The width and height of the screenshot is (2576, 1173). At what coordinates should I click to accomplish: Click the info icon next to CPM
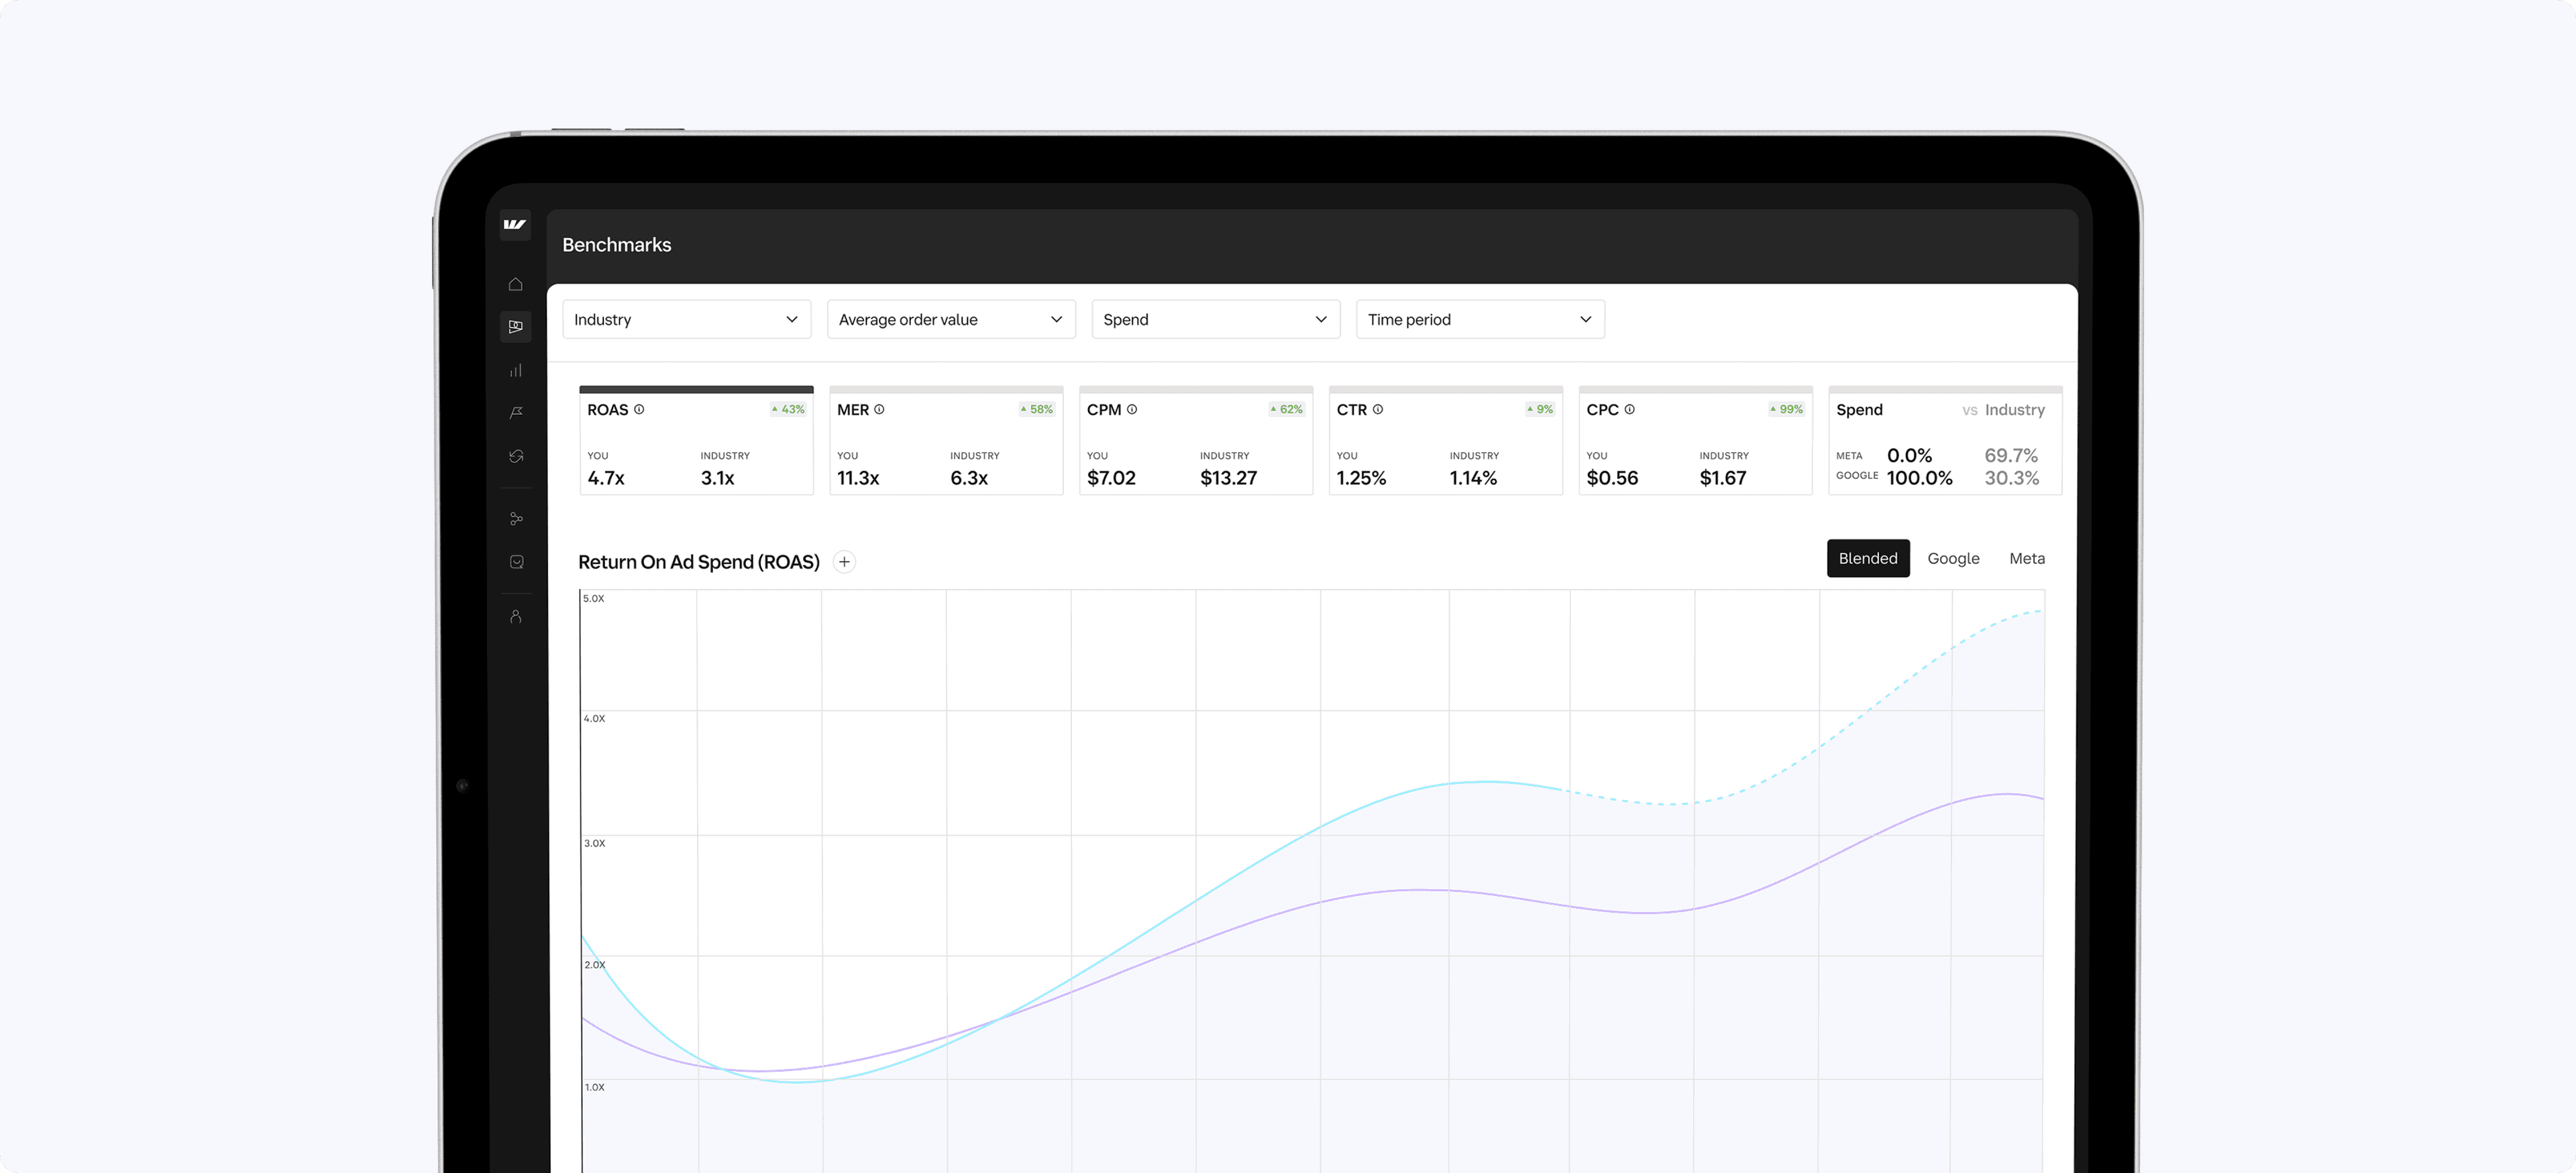point(1132,409)
